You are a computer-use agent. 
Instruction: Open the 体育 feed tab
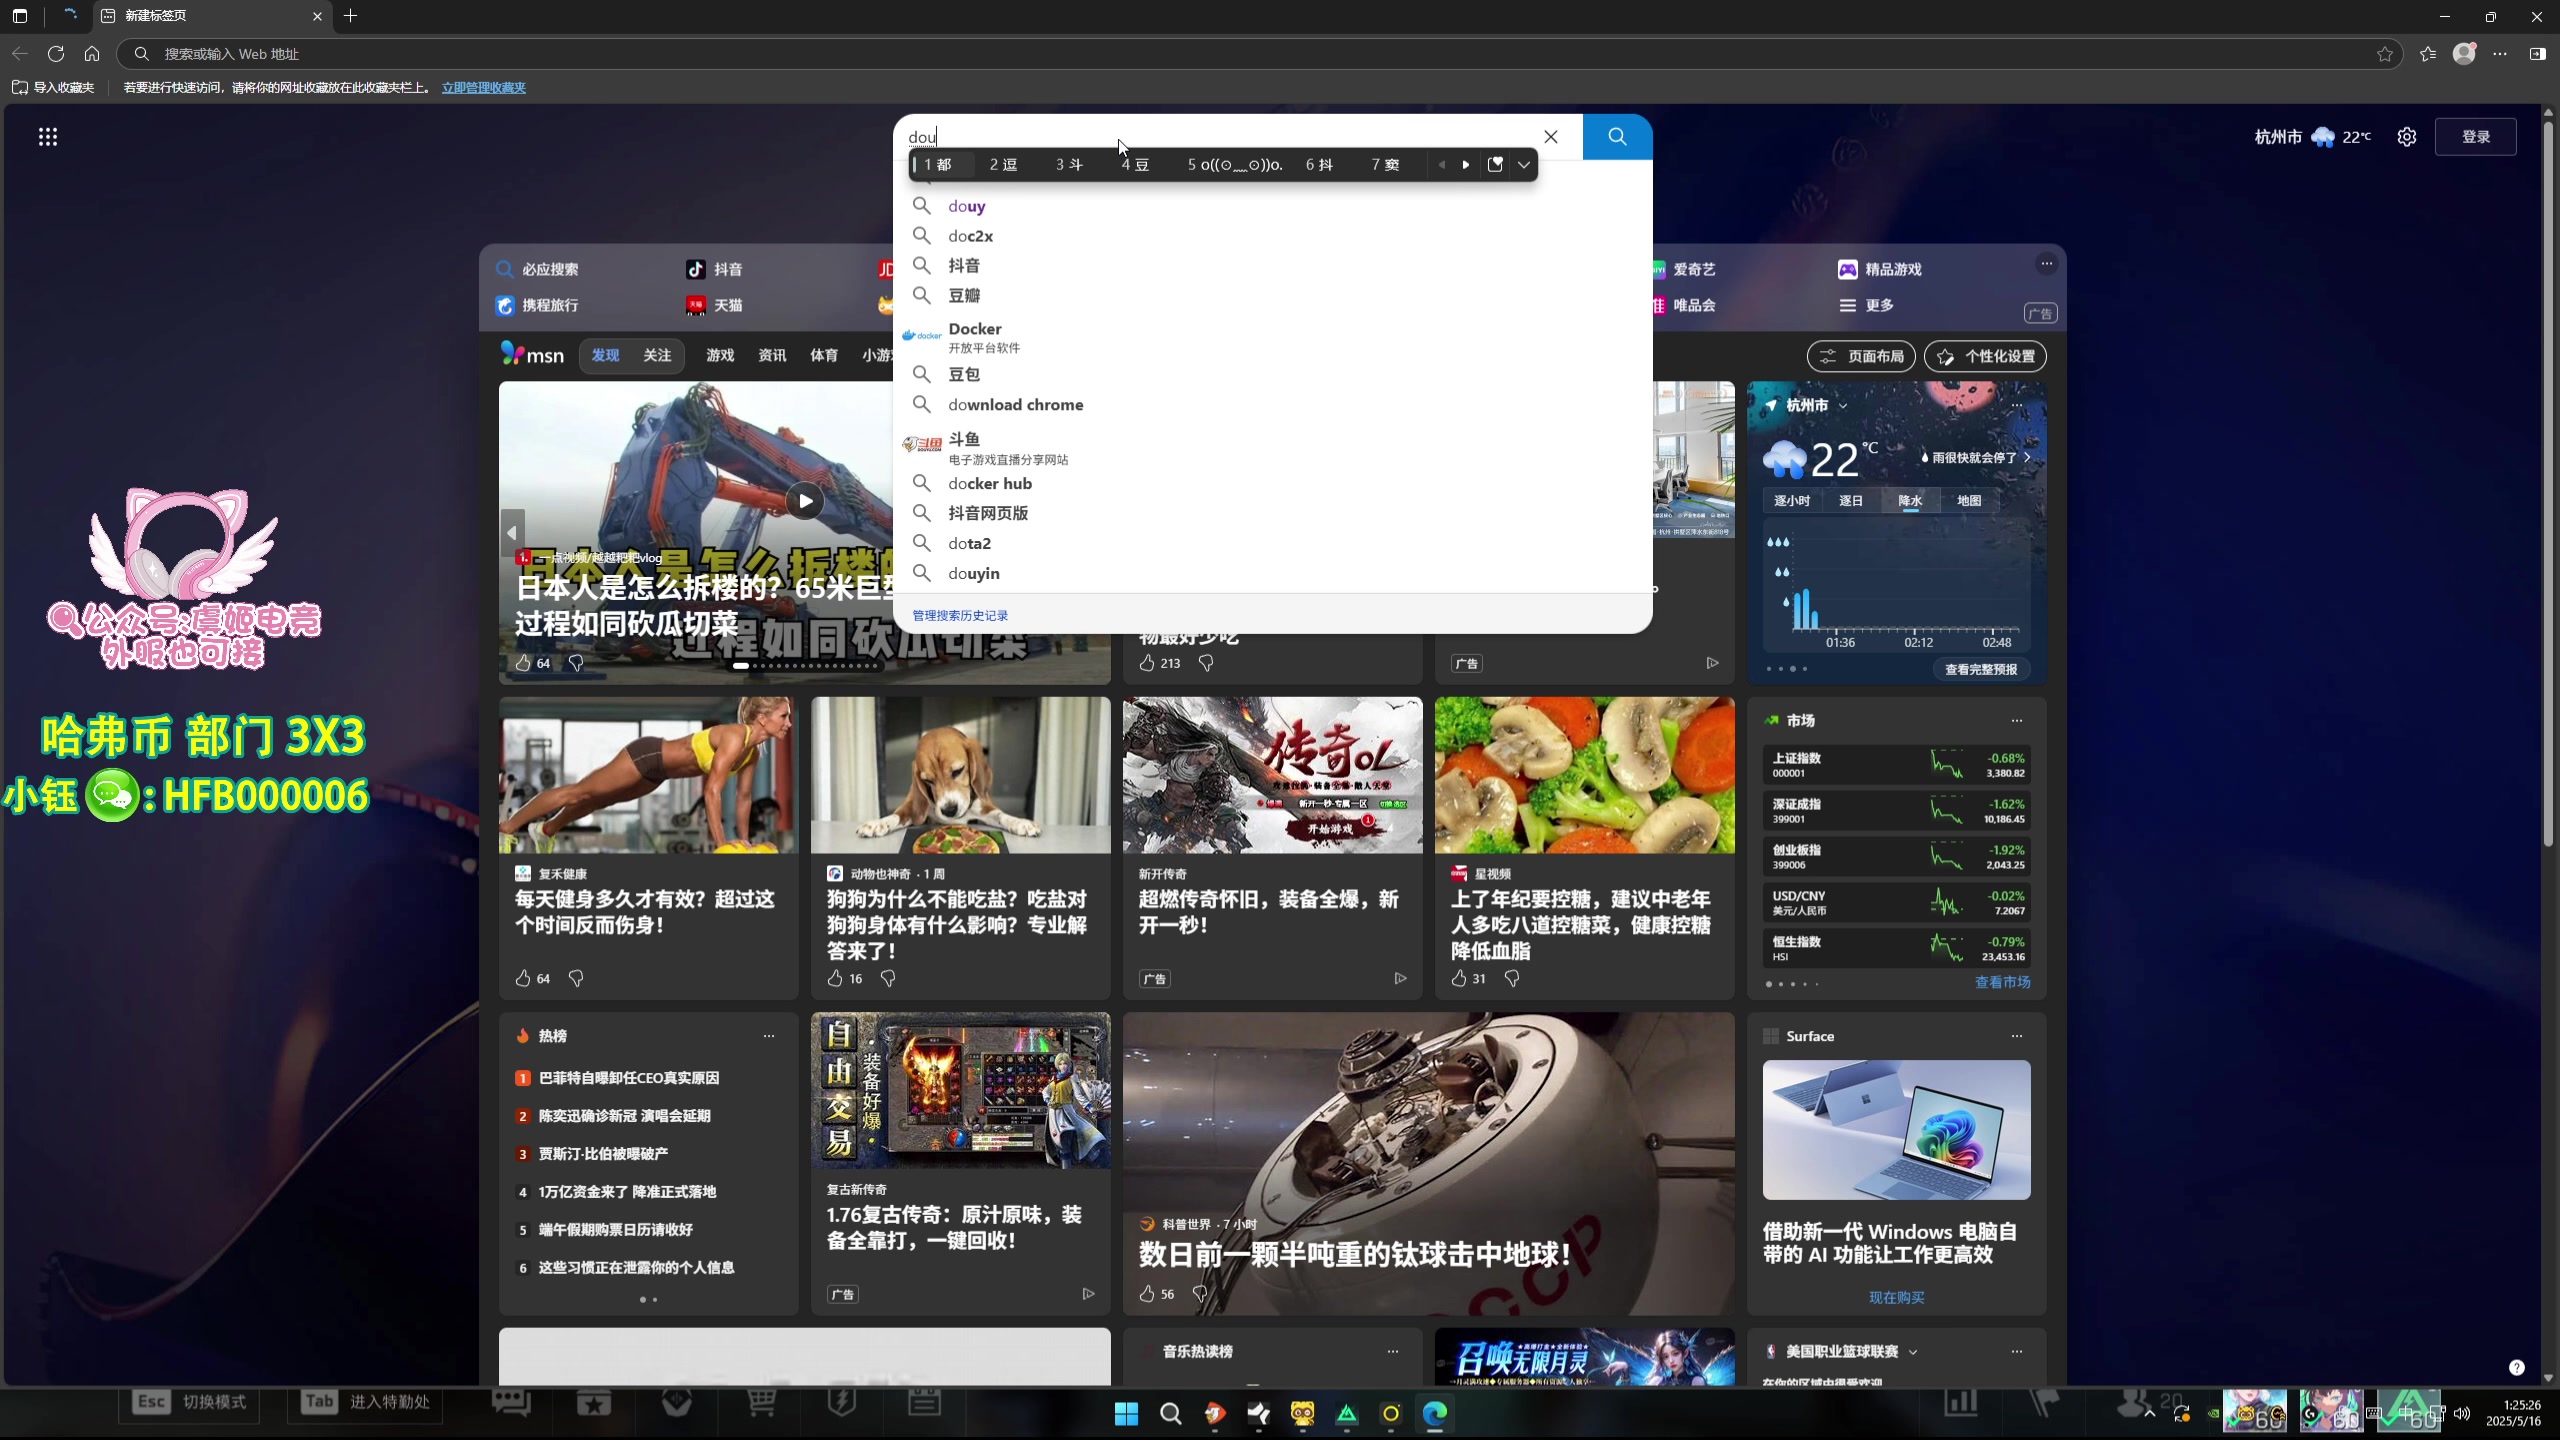coord(824,355)
